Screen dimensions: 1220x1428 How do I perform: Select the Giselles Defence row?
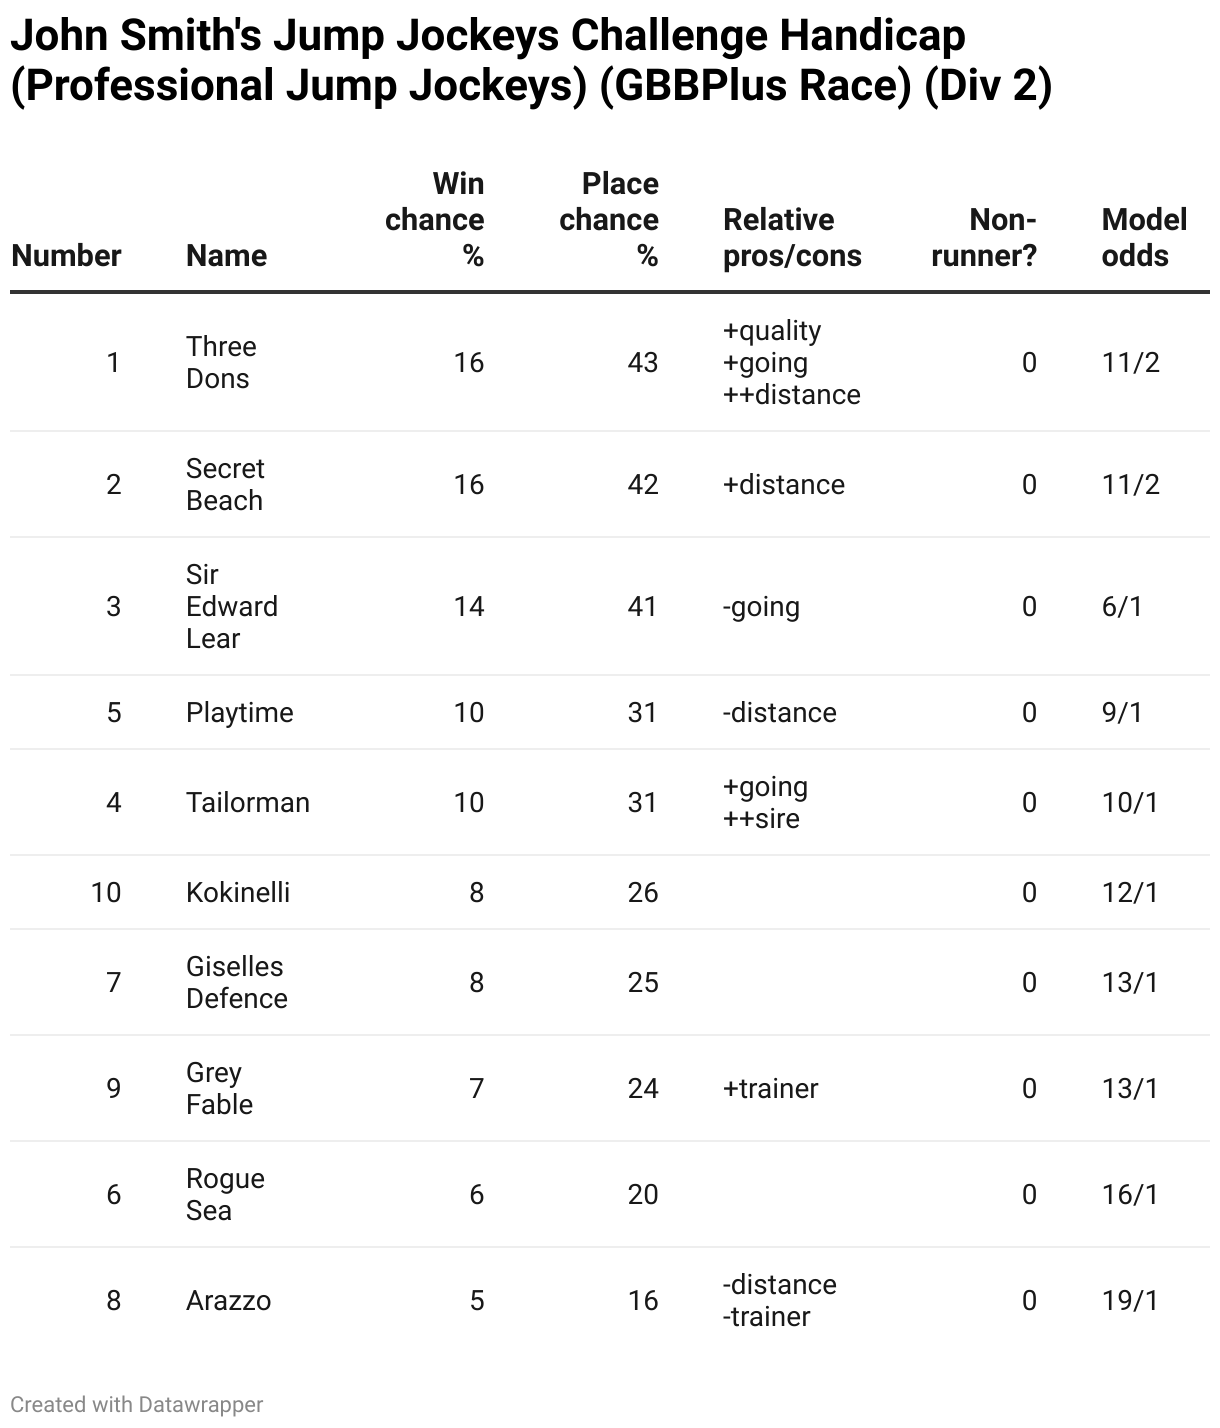(x=610, y=982)
